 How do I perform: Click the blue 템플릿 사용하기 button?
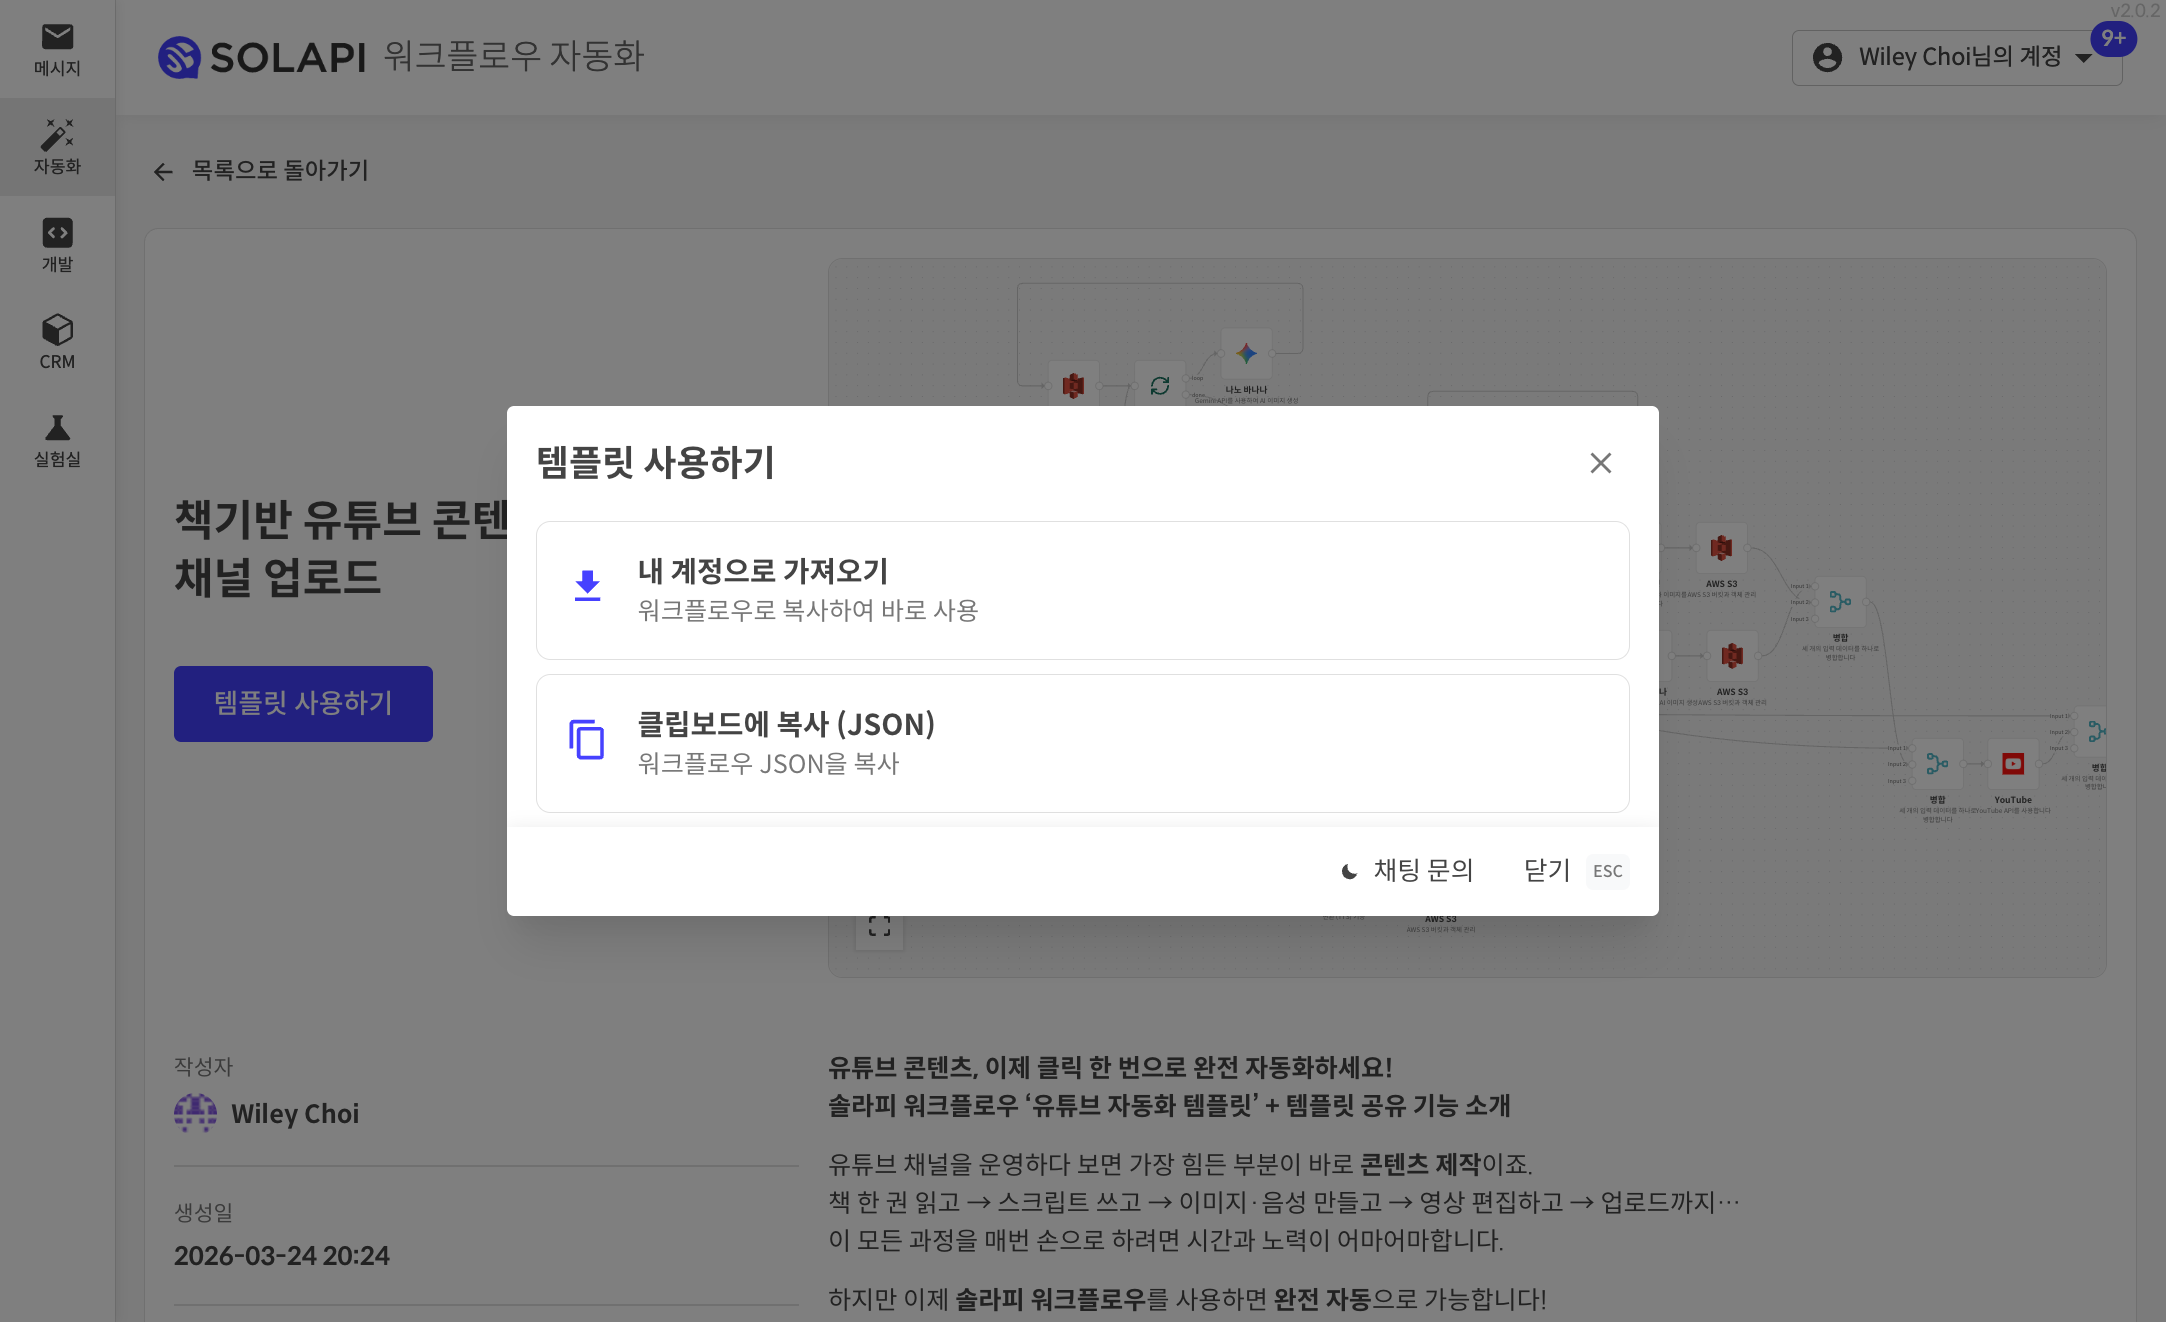tap(303, 704)
